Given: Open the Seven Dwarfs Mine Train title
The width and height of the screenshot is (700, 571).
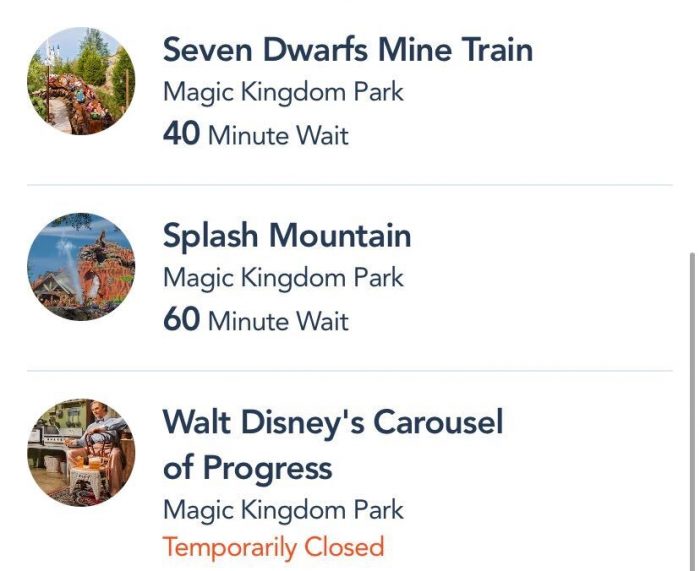Looking at the screenshot, I should [x=347, y=49].
